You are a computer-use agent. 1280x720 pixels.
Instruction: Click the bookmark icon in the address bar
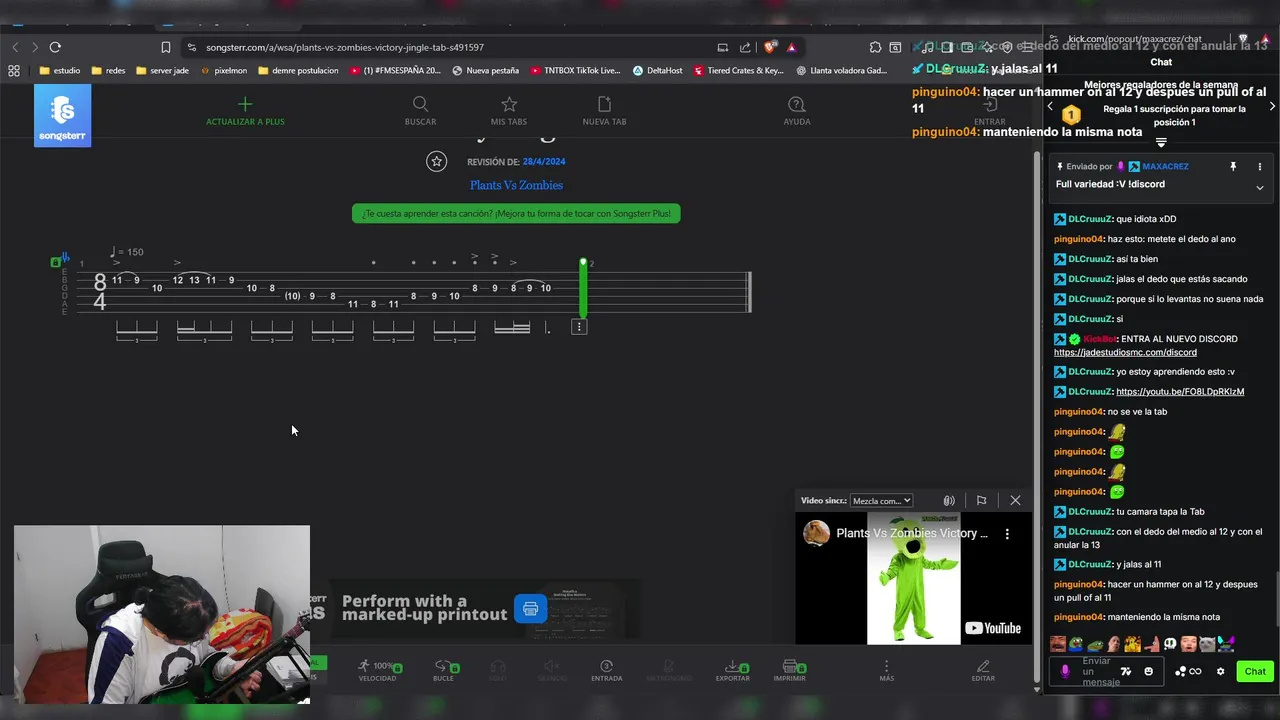tap(166, 47)
